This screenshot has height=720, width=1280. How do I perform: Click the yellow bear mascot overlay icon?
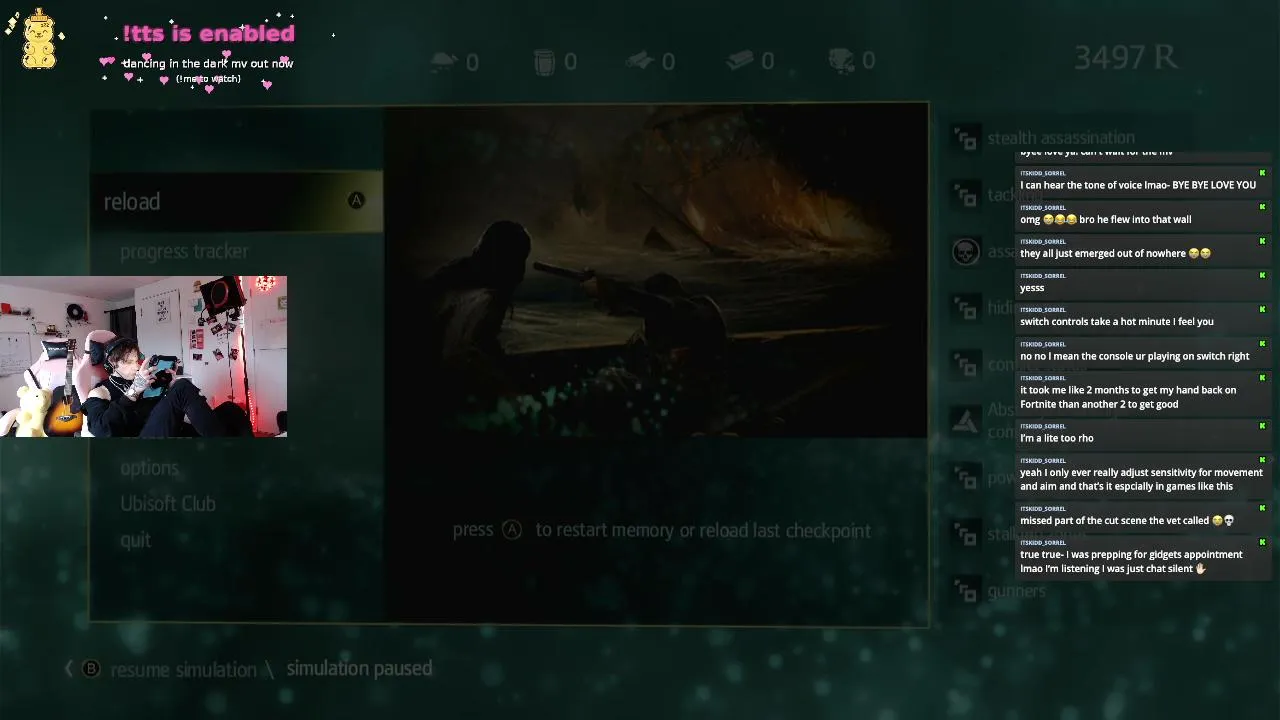(39, 39)
